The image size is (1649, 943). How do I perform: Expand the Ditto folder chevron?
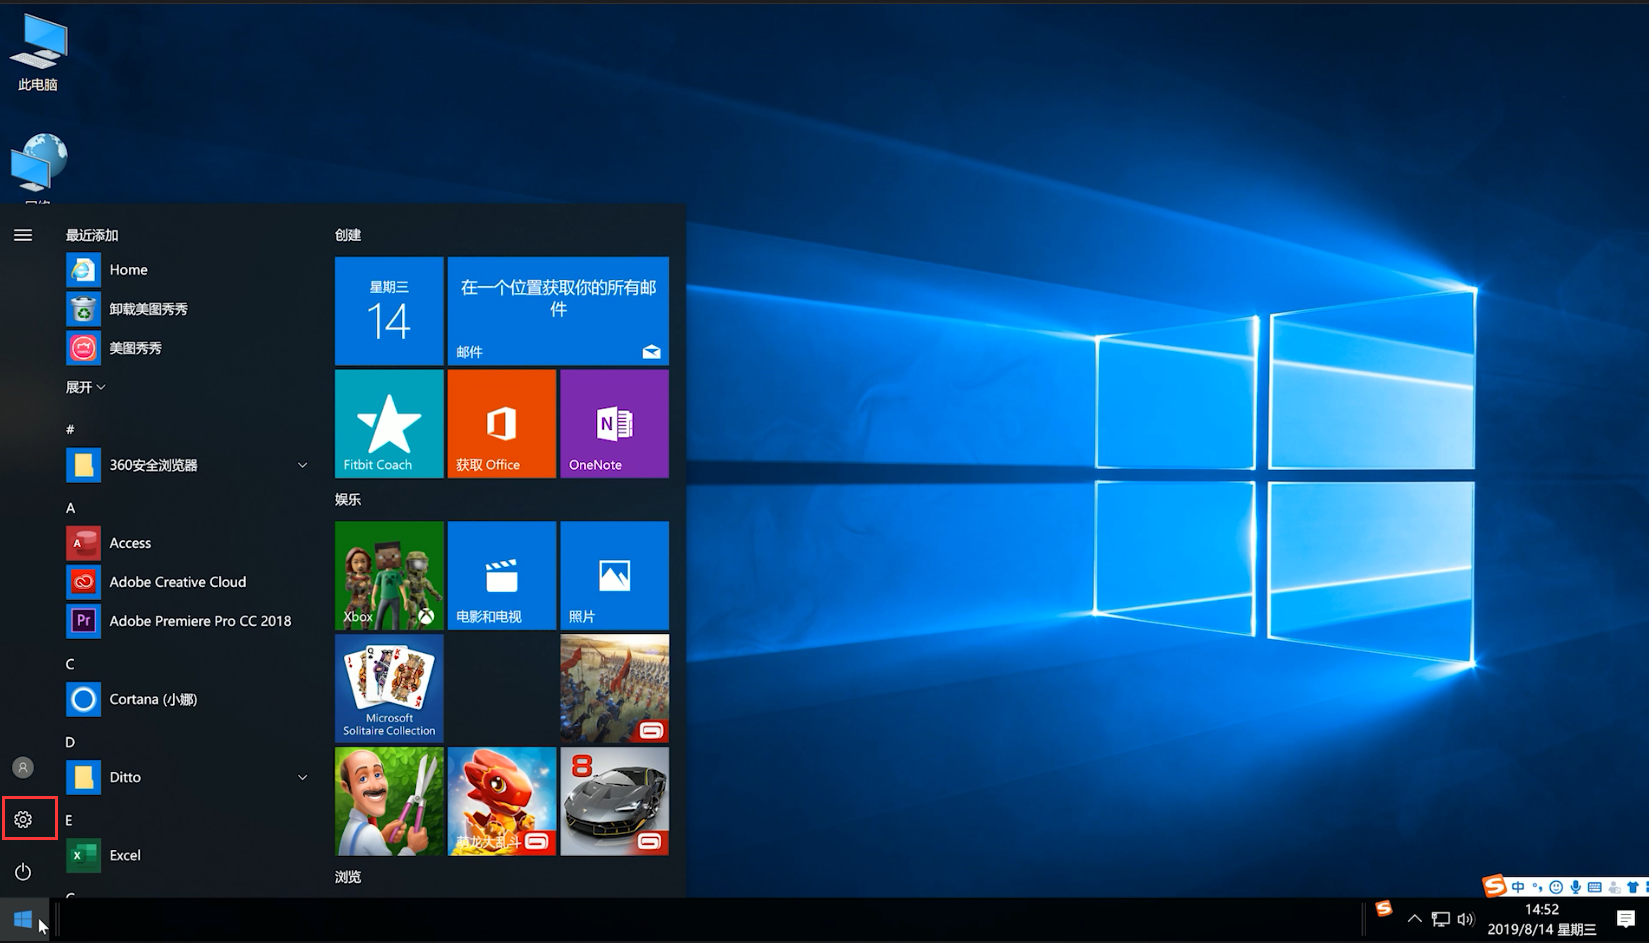(302, 777)
